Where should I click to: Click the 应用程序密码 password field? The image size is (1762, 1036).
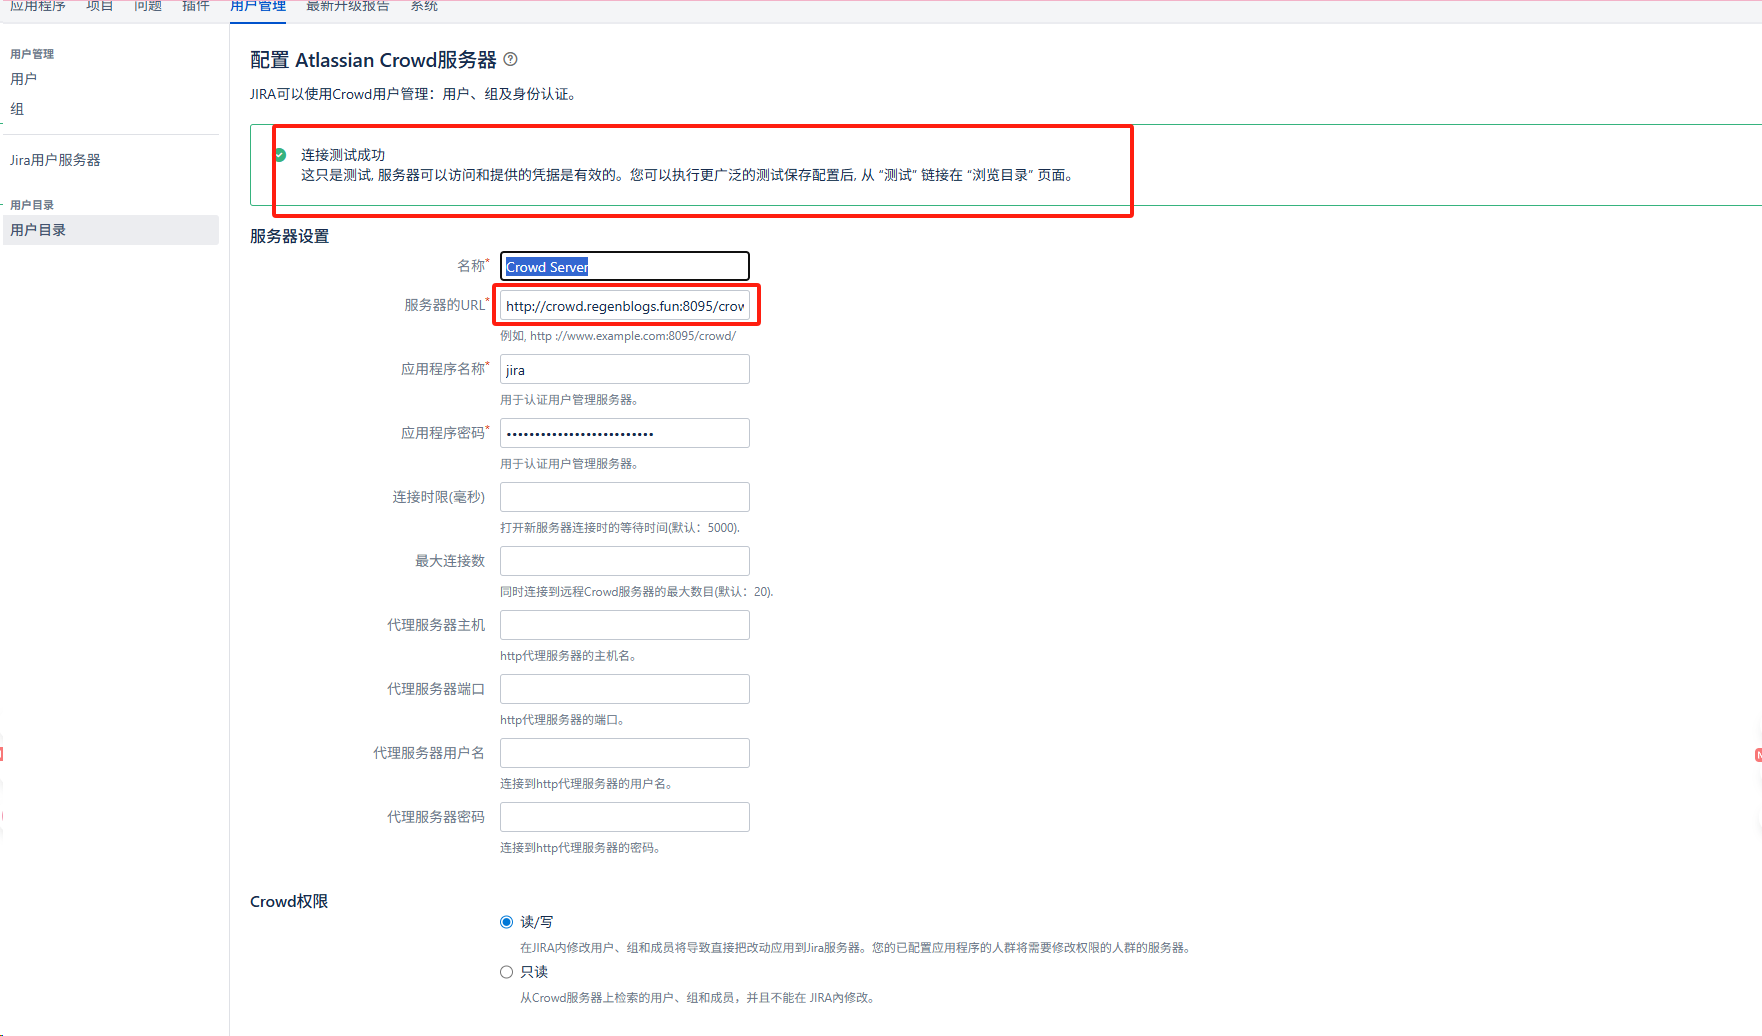(625, 433)
